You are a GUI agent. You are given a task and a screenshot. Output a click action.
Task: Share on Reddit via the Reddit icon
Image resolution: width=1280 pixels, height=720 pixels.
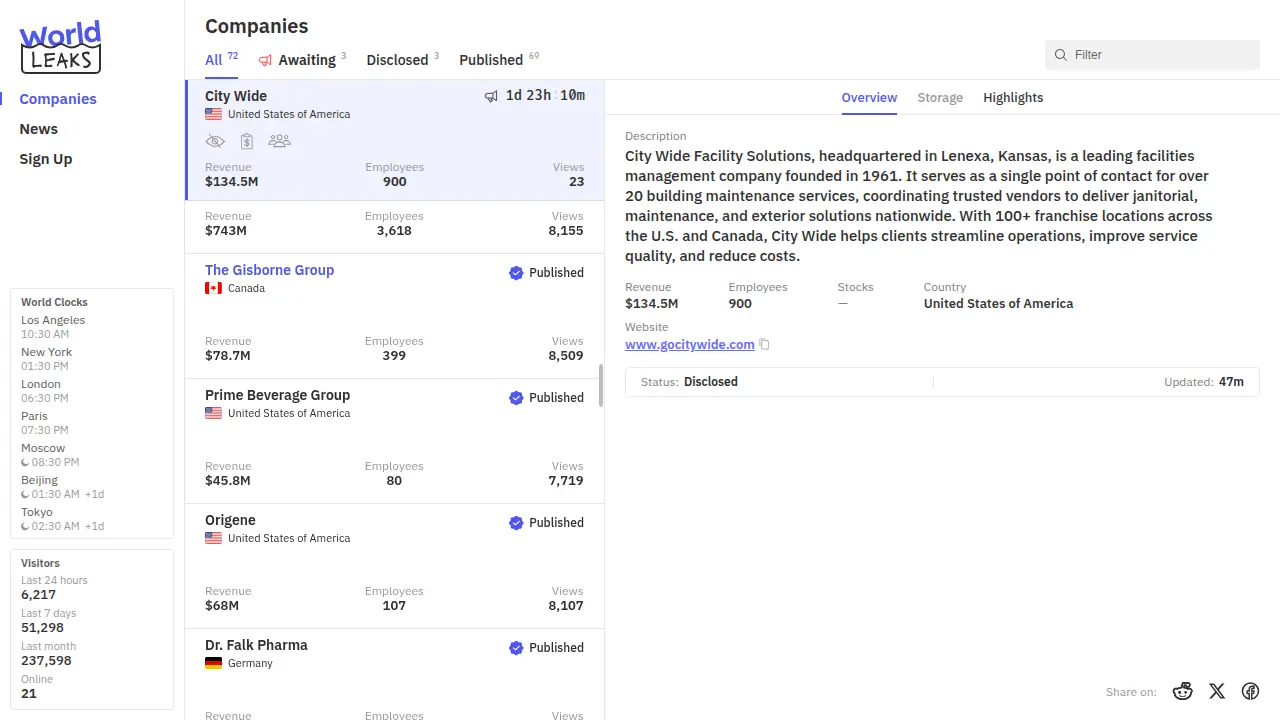tap(1183, 691)
